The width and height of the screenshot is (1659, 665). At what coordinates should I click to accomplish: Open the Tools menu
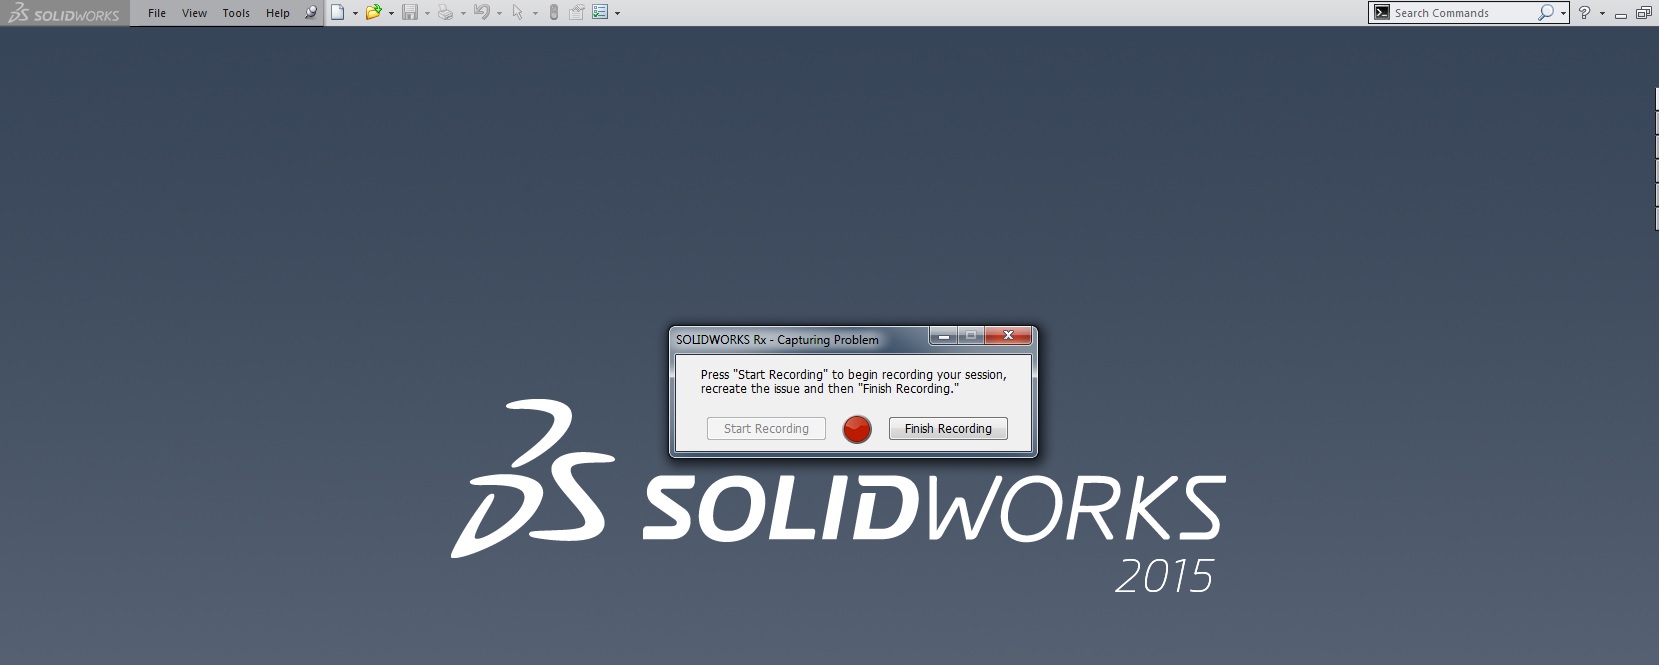tap(236, 13)
